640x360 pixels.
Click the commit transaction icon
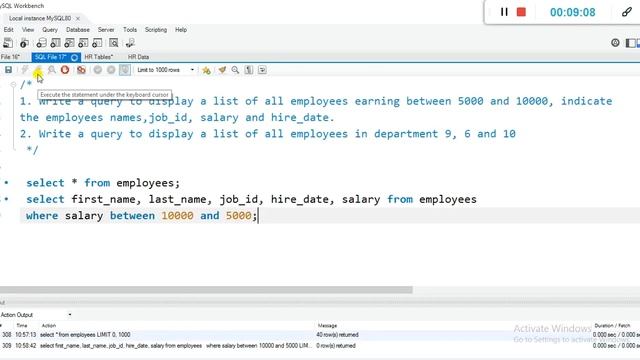(x=98, y=70)
